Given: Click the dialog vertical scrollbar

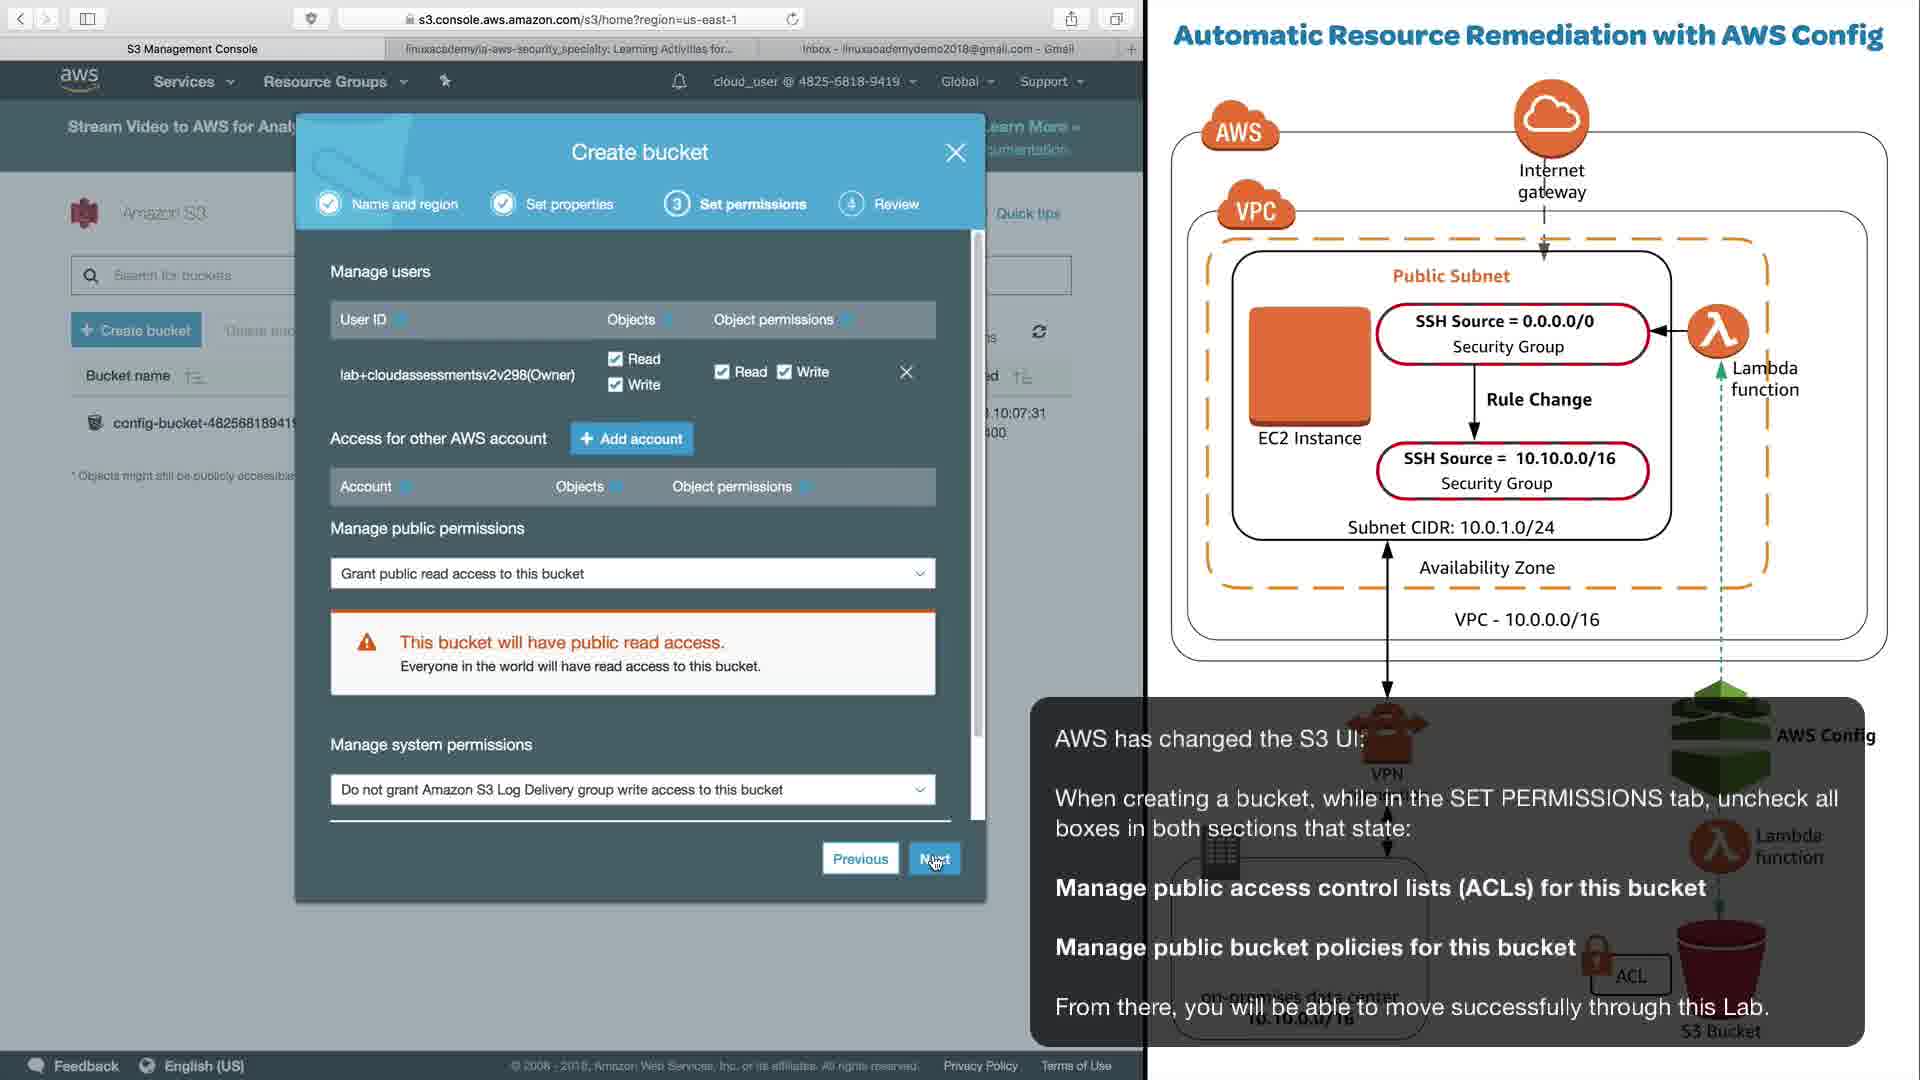Looking at the screenshot, I should coord(978,485).
